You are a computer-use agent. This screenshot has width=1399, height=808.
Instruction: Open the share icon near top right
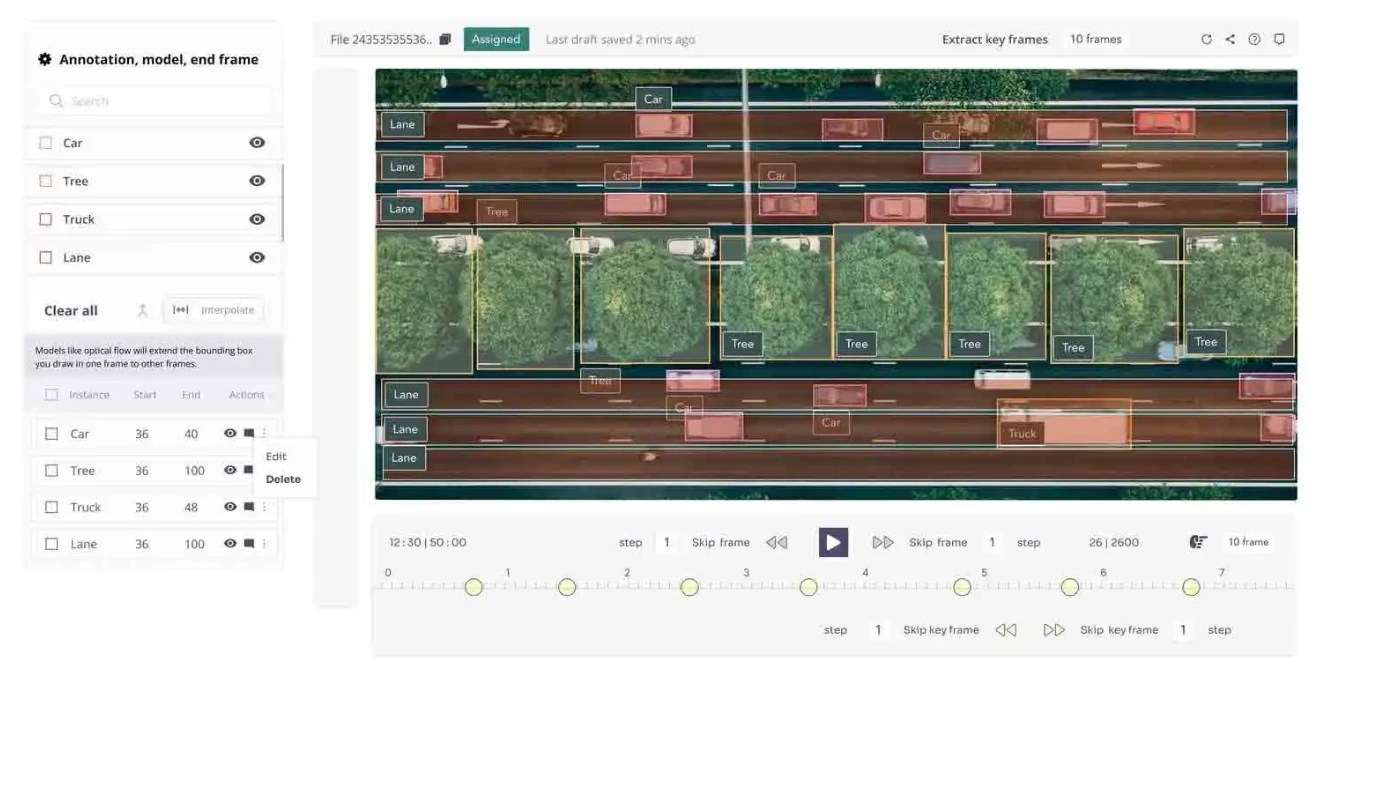[1230, 39]
